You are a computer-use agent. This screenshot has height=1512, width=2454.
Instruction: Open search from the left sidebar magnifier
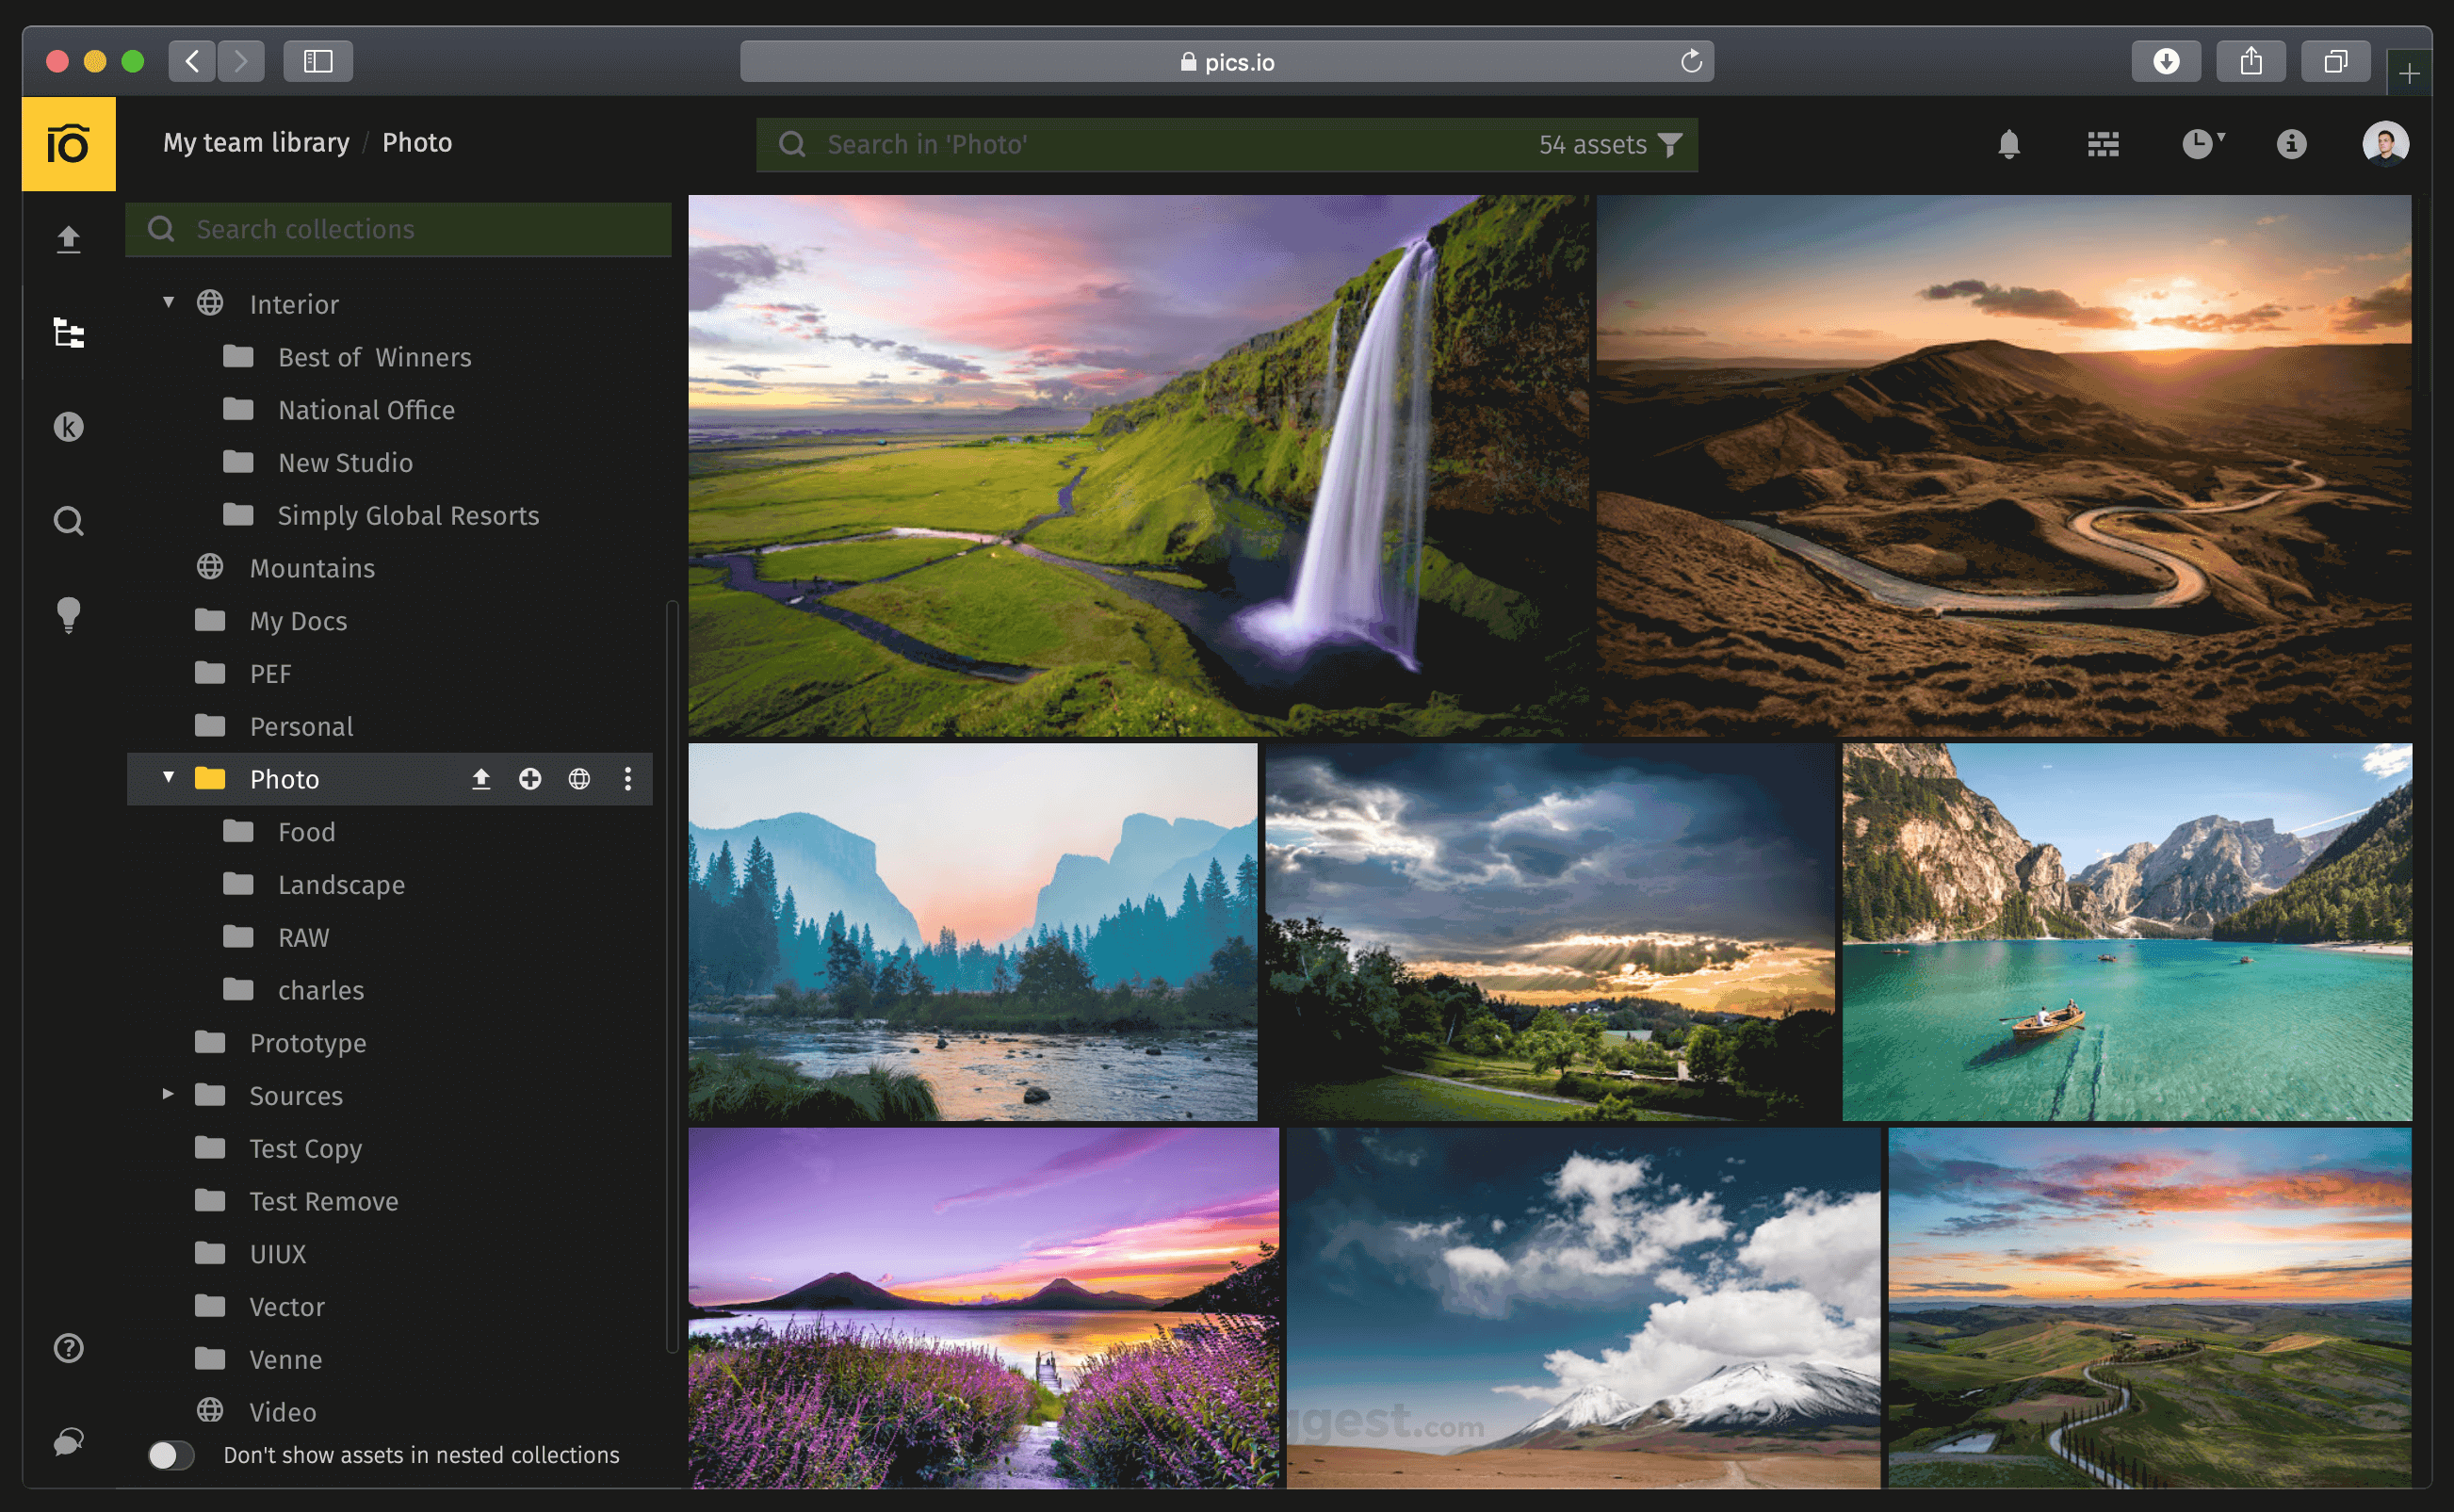click(68, 520)
